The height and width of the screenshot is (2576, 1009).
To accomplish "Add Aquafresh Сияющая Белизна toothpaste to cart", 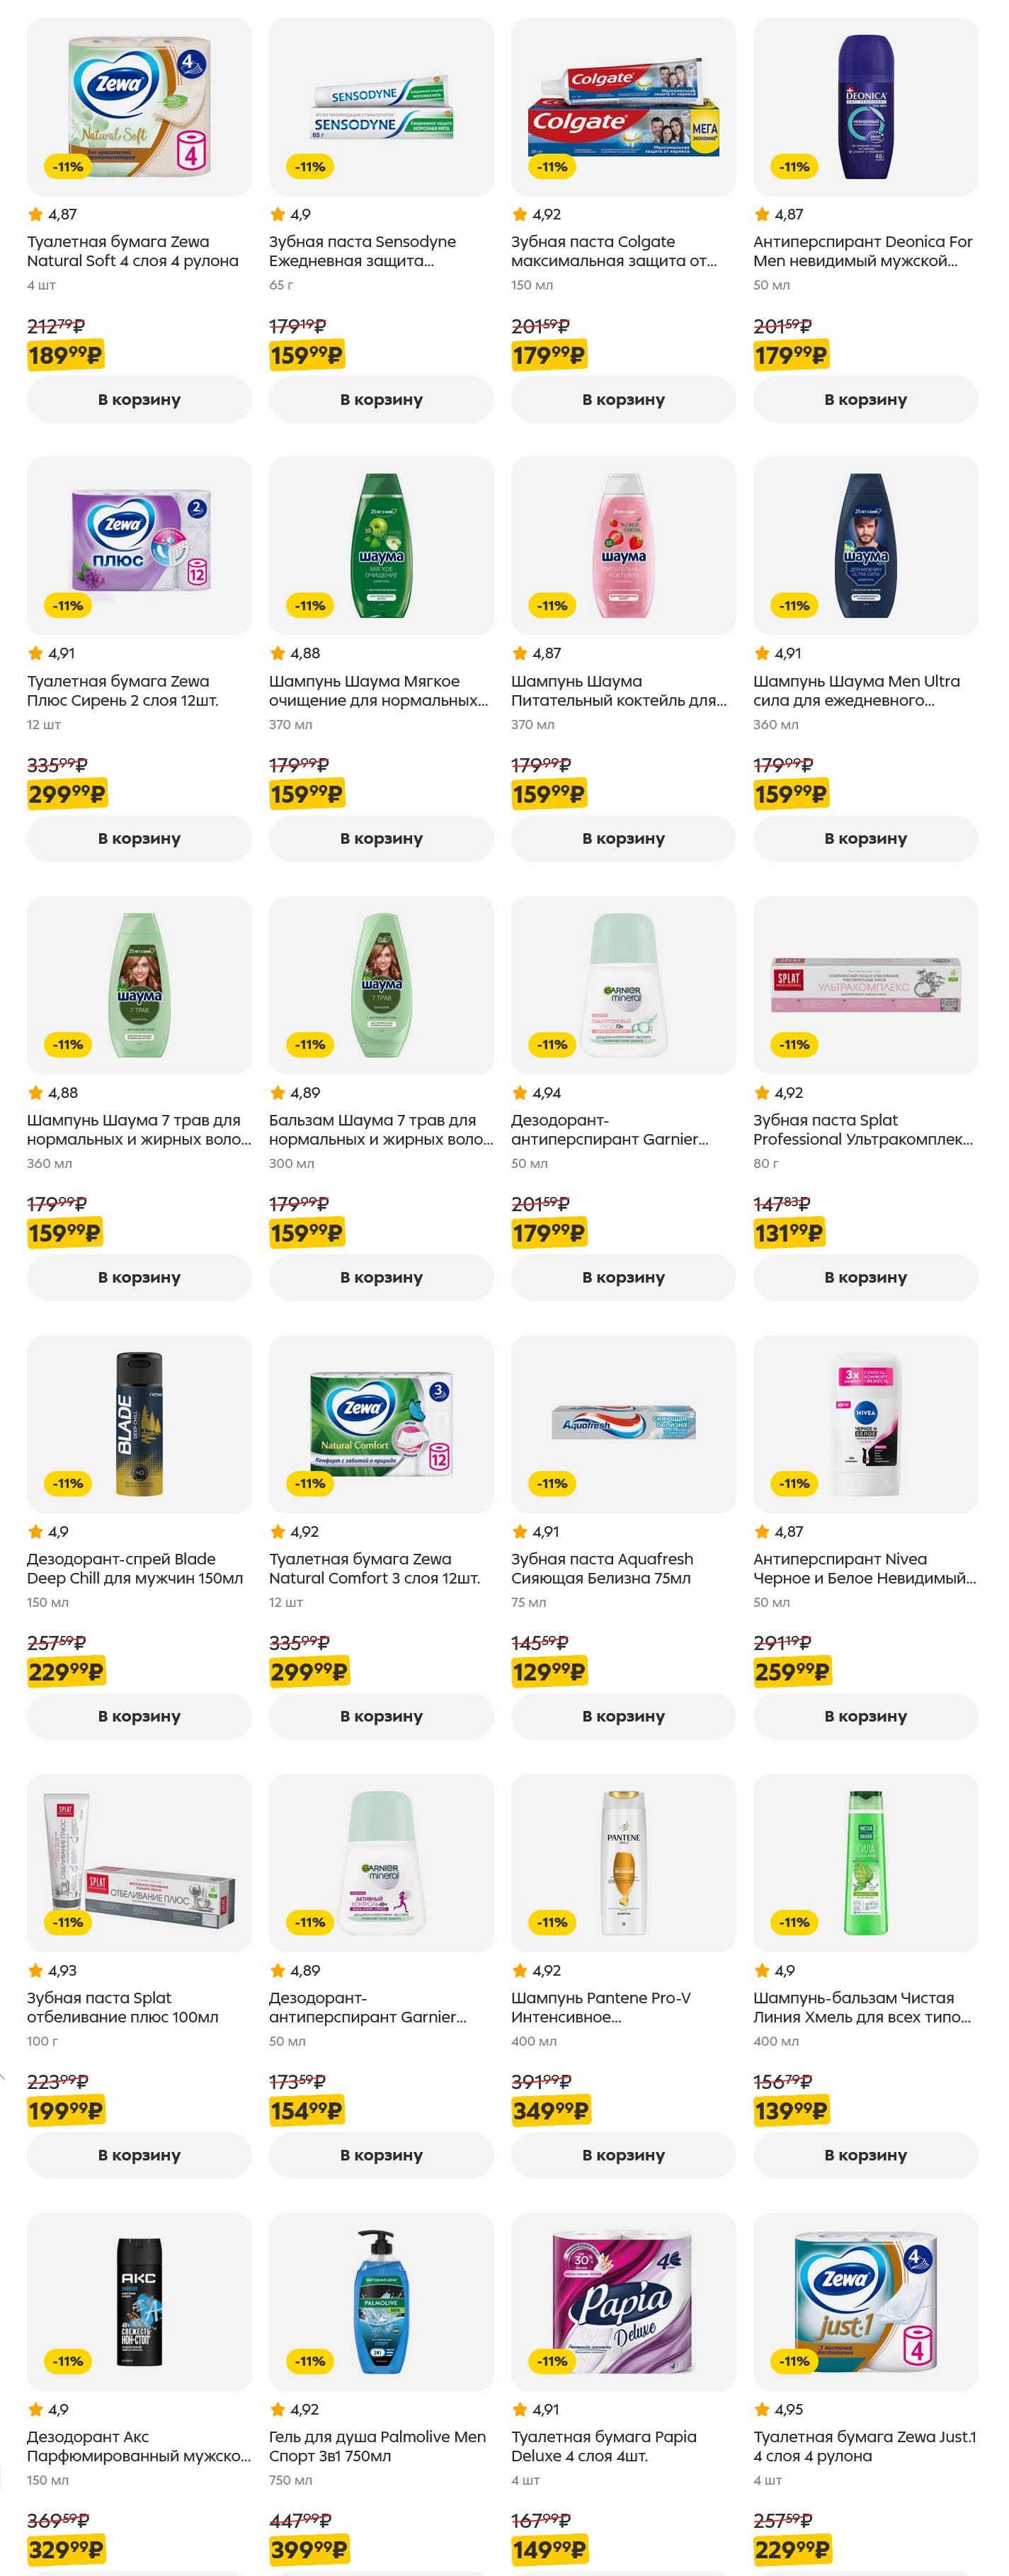I will click(623, 1716).
